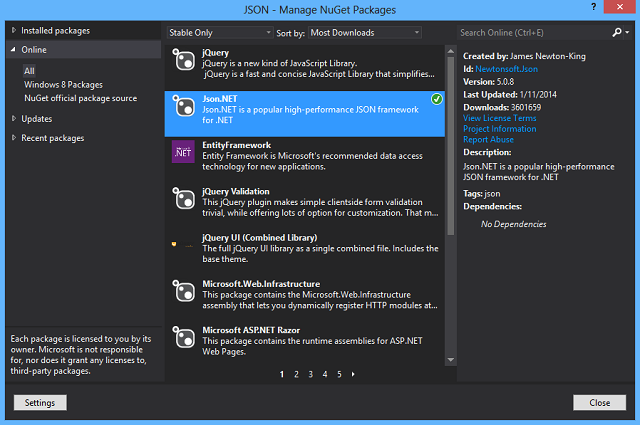
Task: Click the Tags json text
Action: pos(482,194)
